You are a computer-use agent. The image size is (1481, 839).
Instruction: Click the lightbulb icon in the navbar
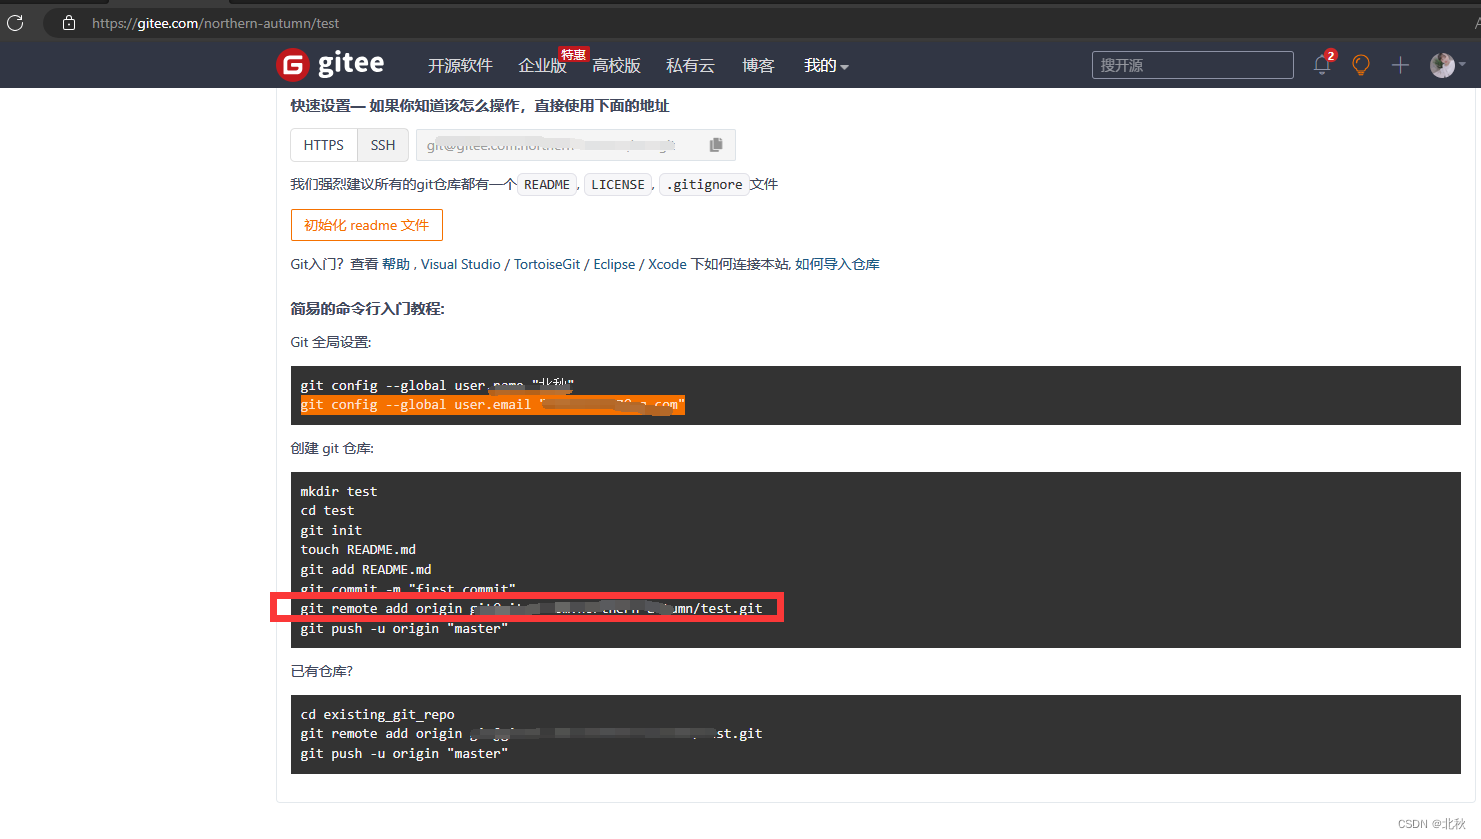pos(1360,64)
